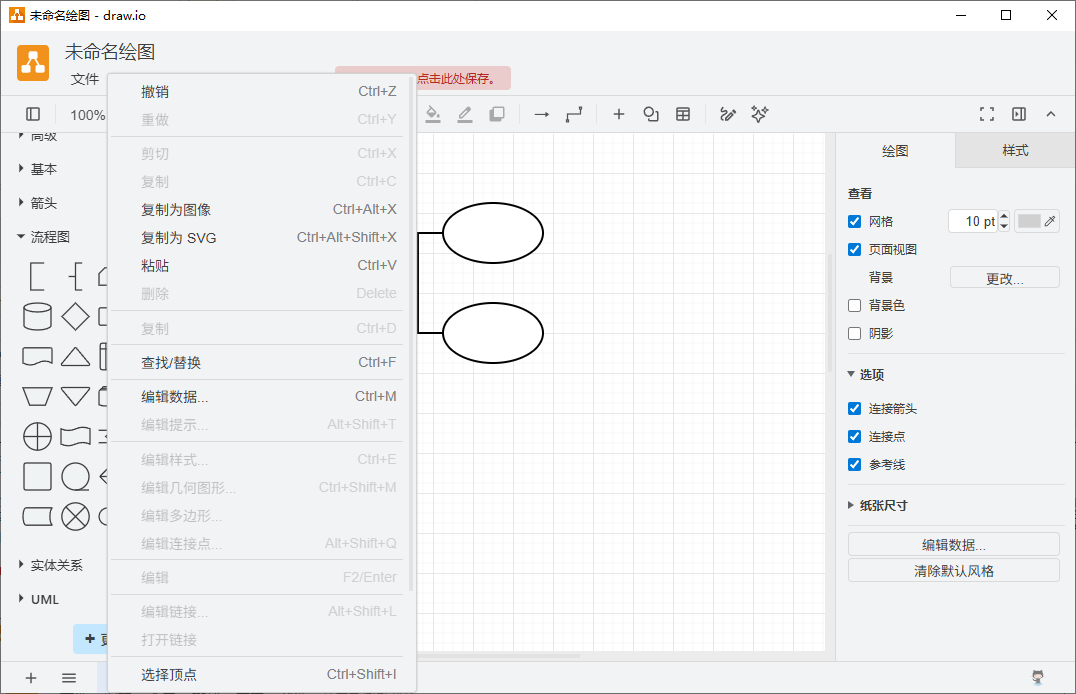Viewport: 1076px width, 694px height.
Task: Pick the circle with X summing shape
Action: [75, 516]
